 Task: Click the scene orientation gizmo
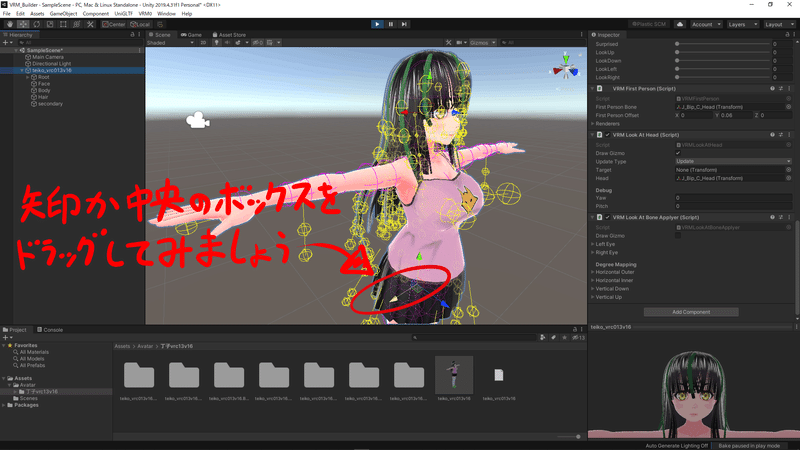pyautogui.click(x=566, y=66)
